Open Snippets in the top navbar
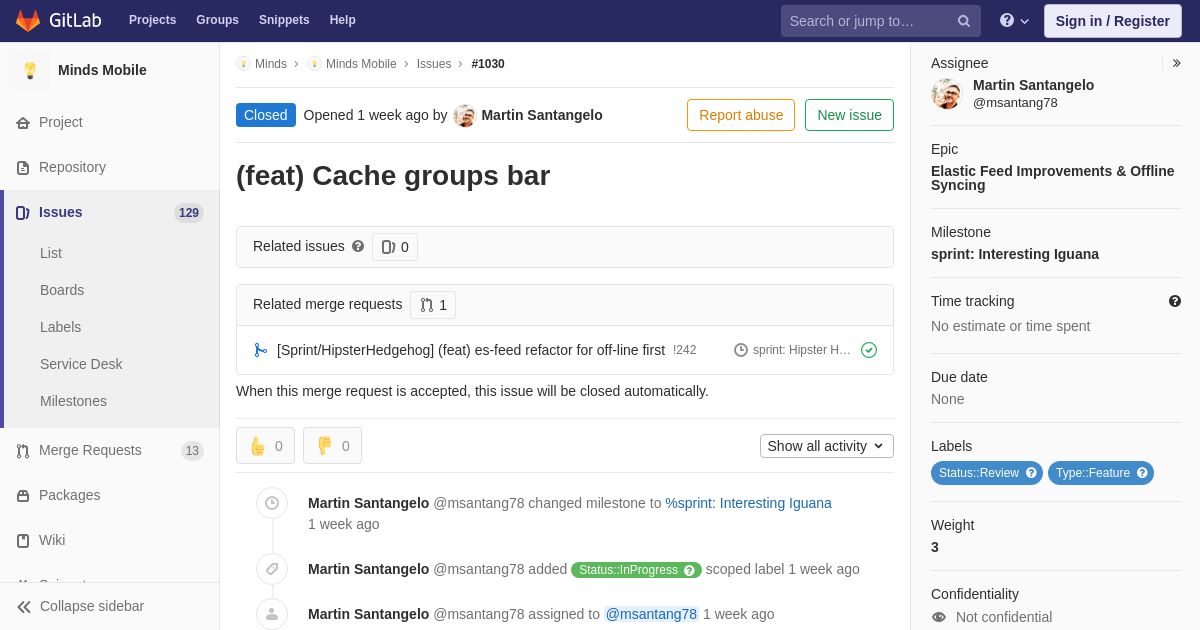Viewport: 1200px width, 630px height. pyautogui.click(x=284, y=20)
